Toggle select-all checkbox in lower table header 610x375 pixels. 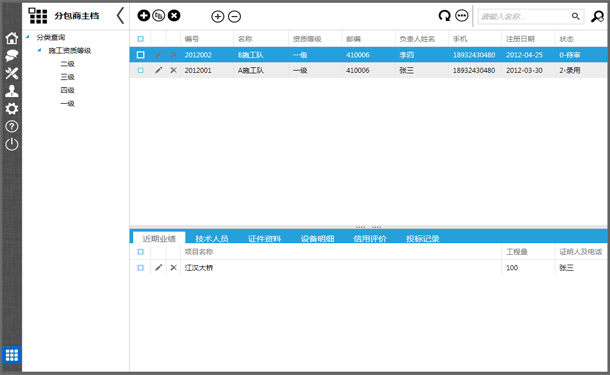(140, 252)
